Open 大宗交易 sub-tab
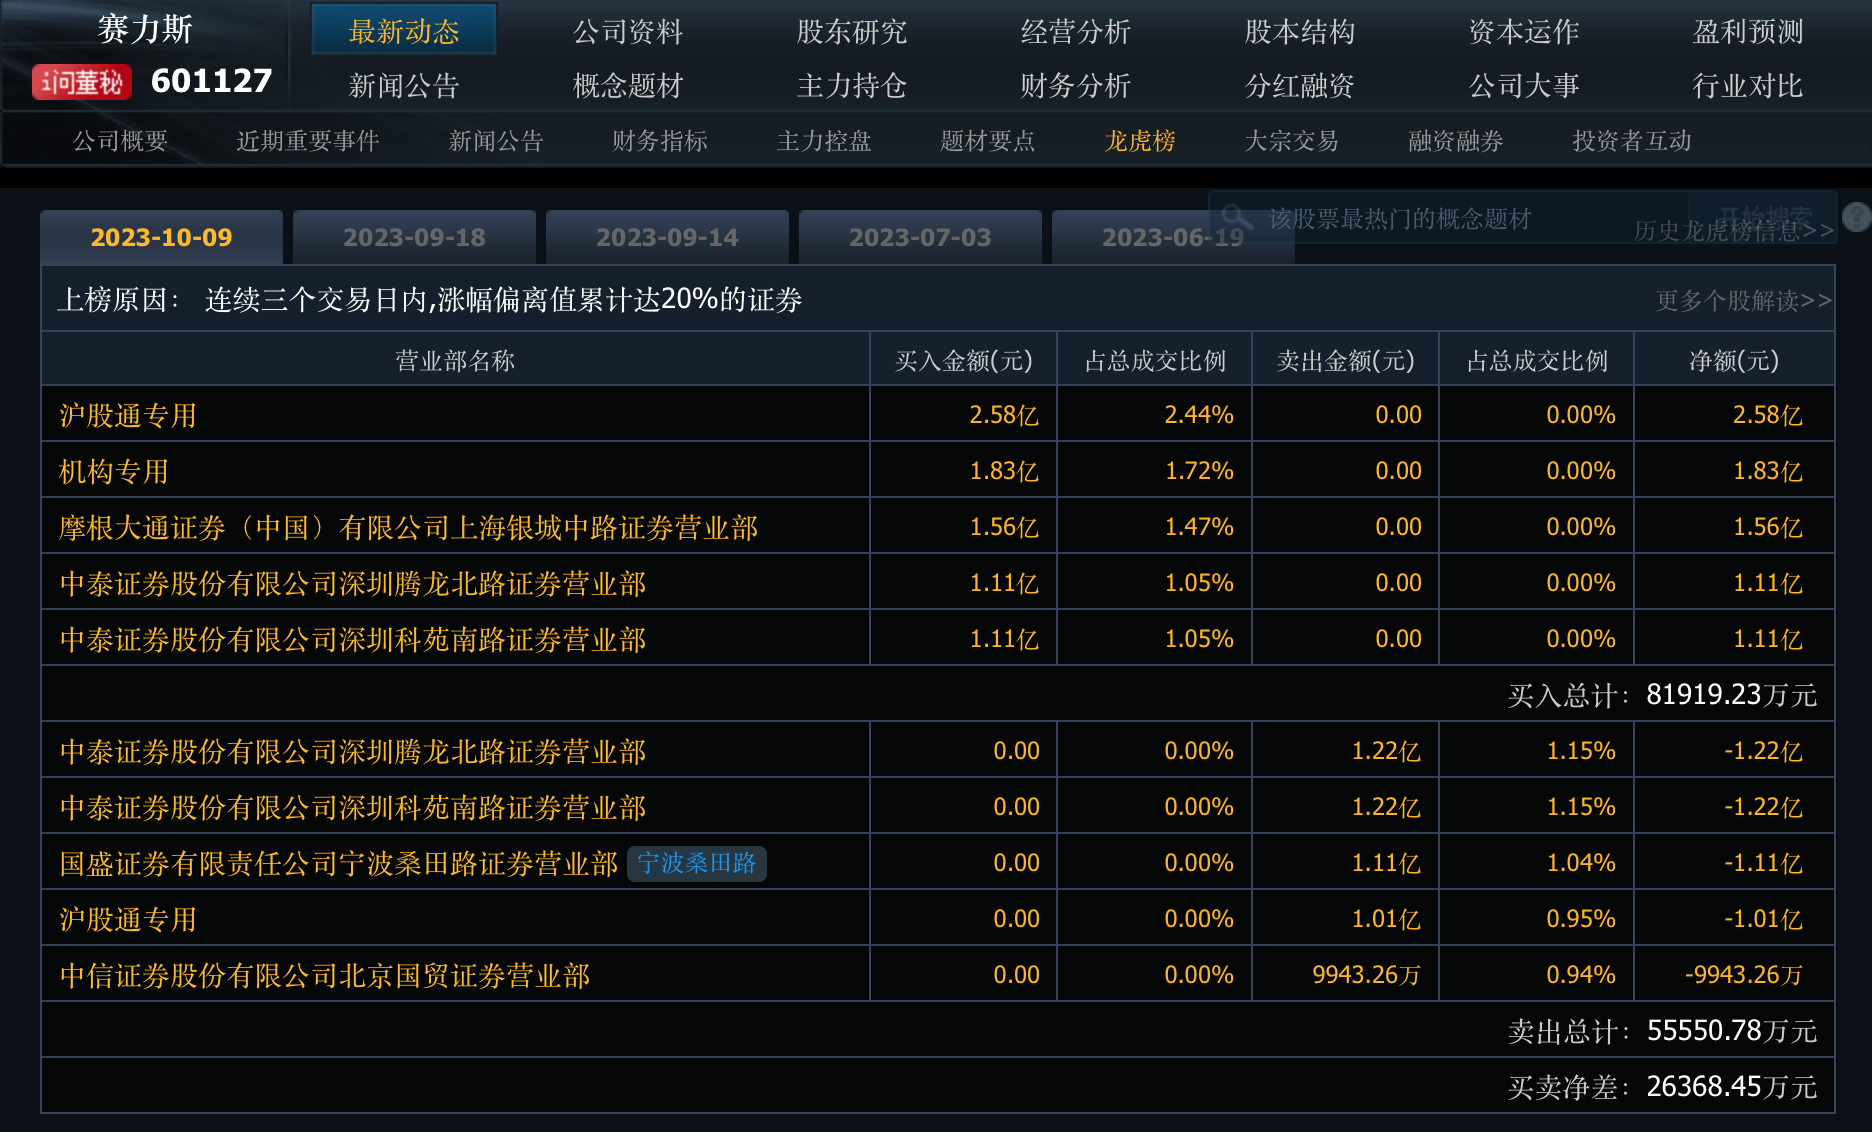 [x=1292, y=141]
